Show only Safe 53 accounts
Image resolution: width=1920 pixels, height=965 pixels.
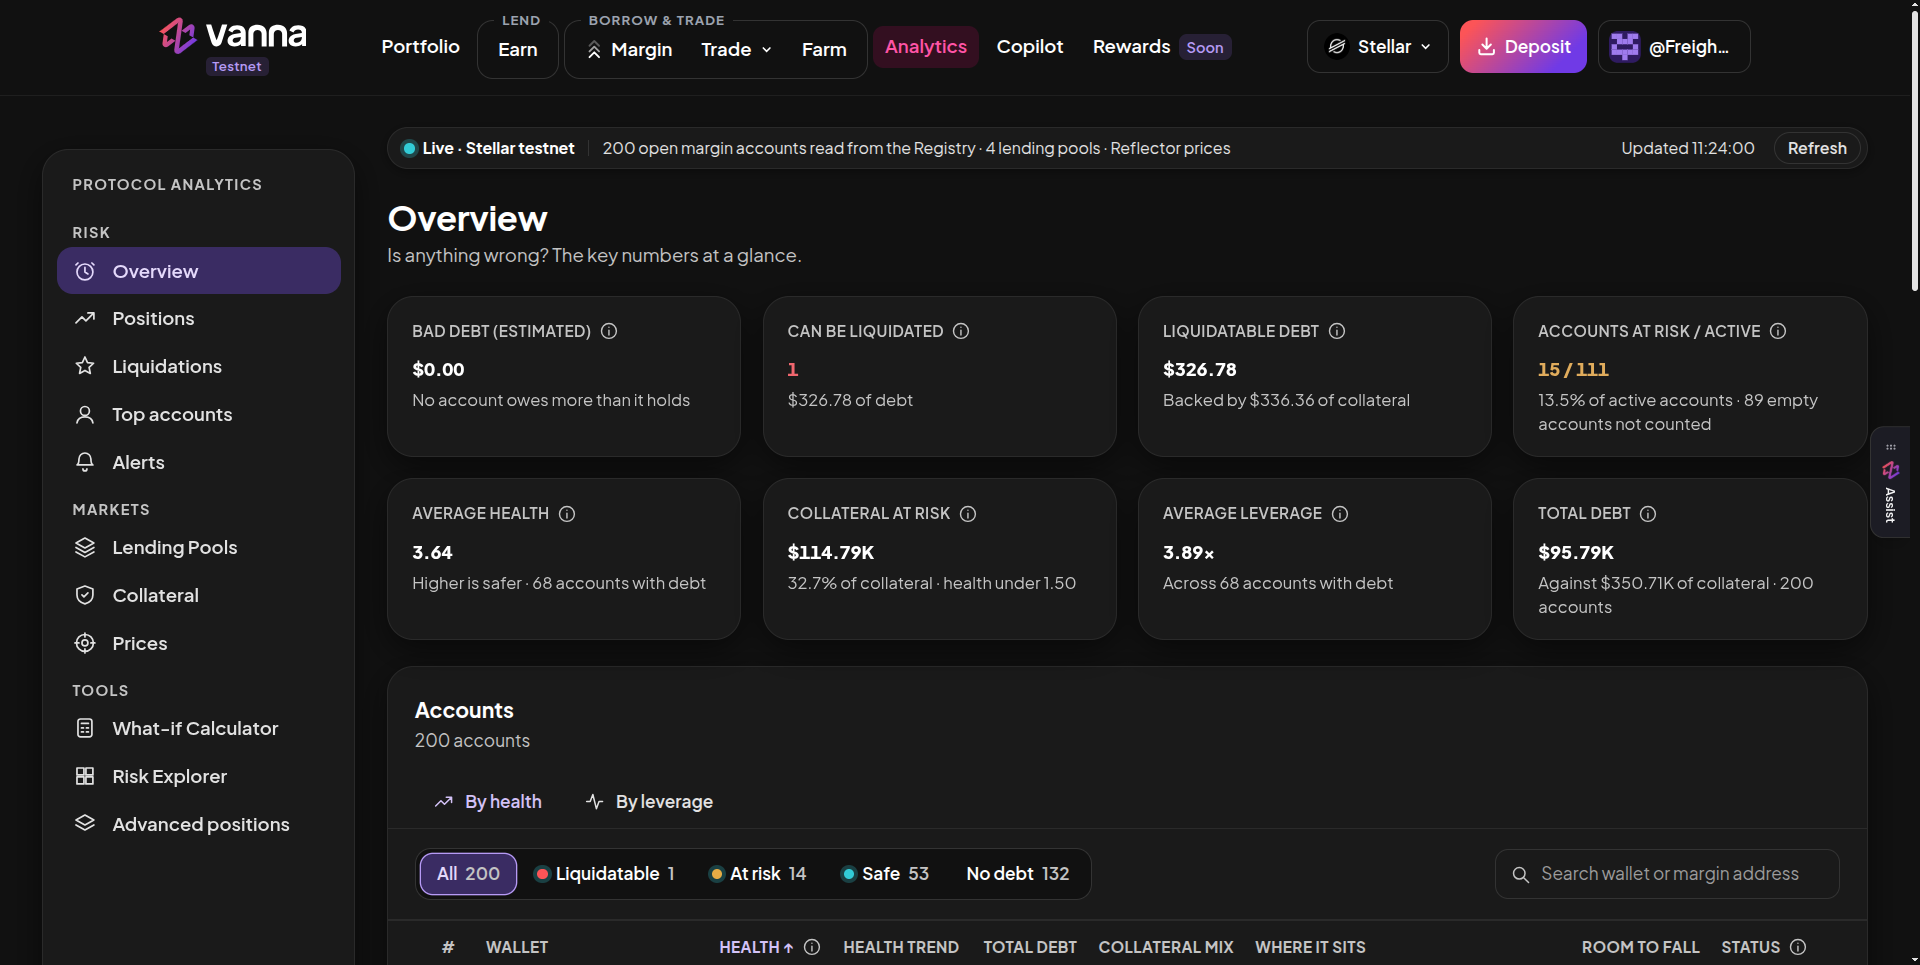885,874
